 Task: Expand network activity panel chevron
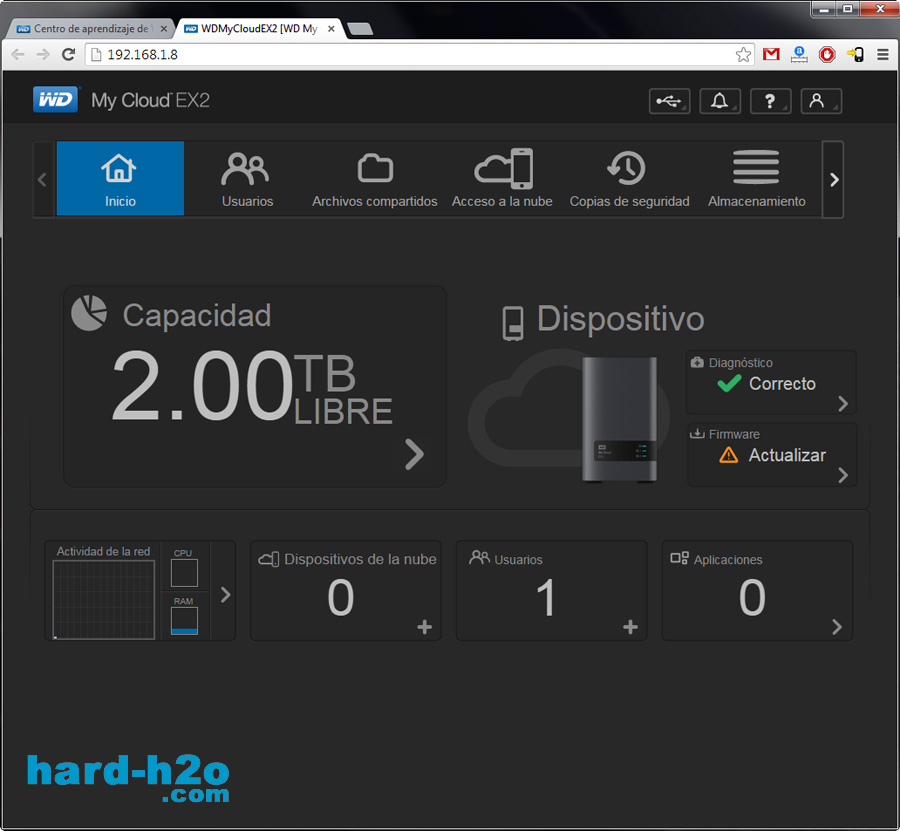click(226, 595)
